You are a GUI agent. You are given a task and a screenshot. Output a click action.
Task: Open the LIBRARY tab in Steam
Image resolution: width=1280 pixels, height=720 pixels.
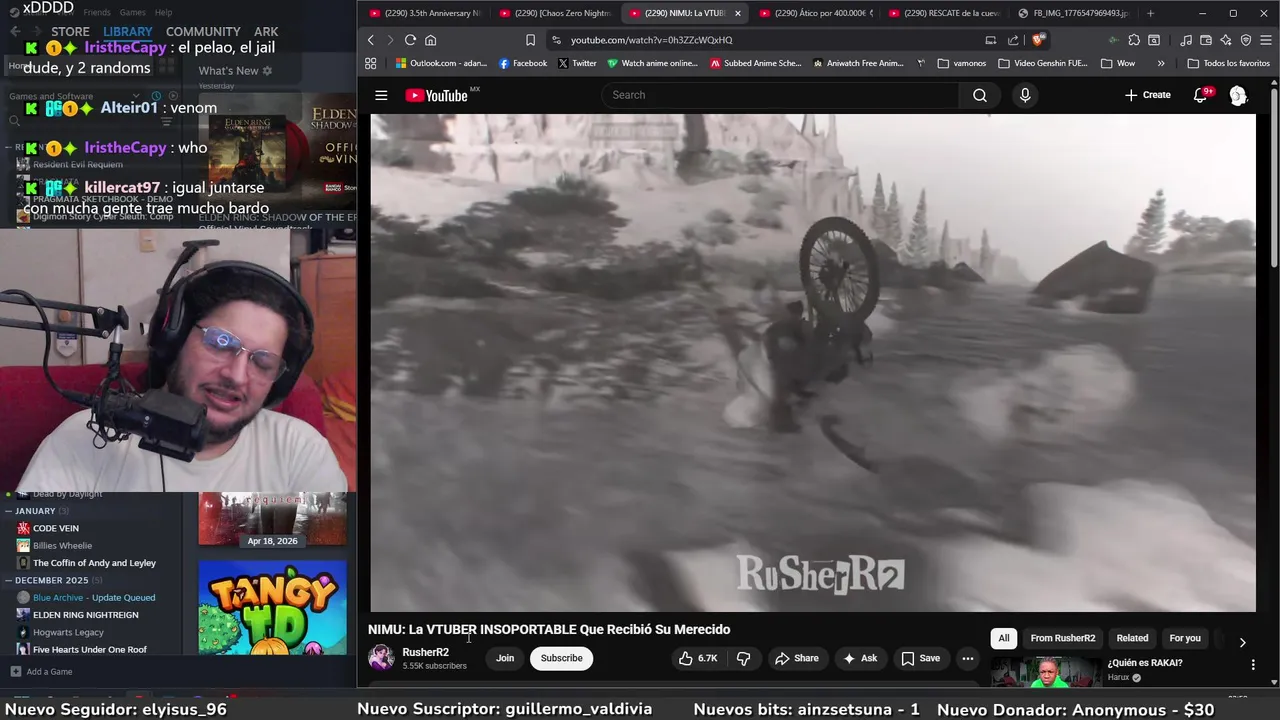click(128, 32)
